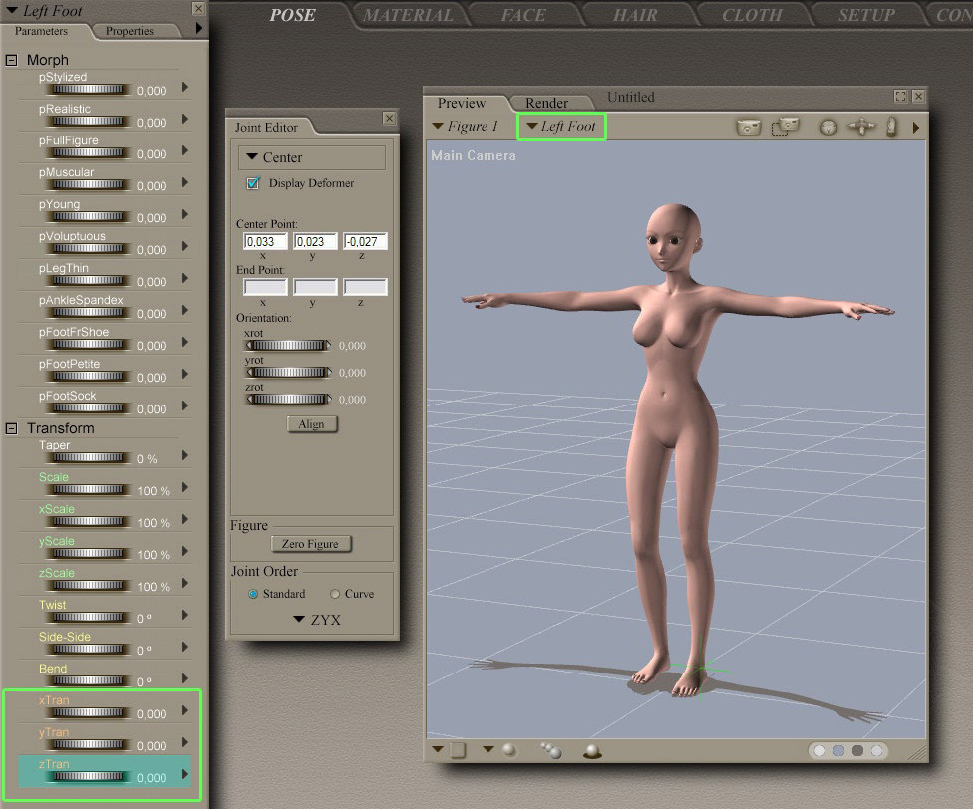Click the Zero Figure button
973x809 pixels.
[x=311, y=544]
